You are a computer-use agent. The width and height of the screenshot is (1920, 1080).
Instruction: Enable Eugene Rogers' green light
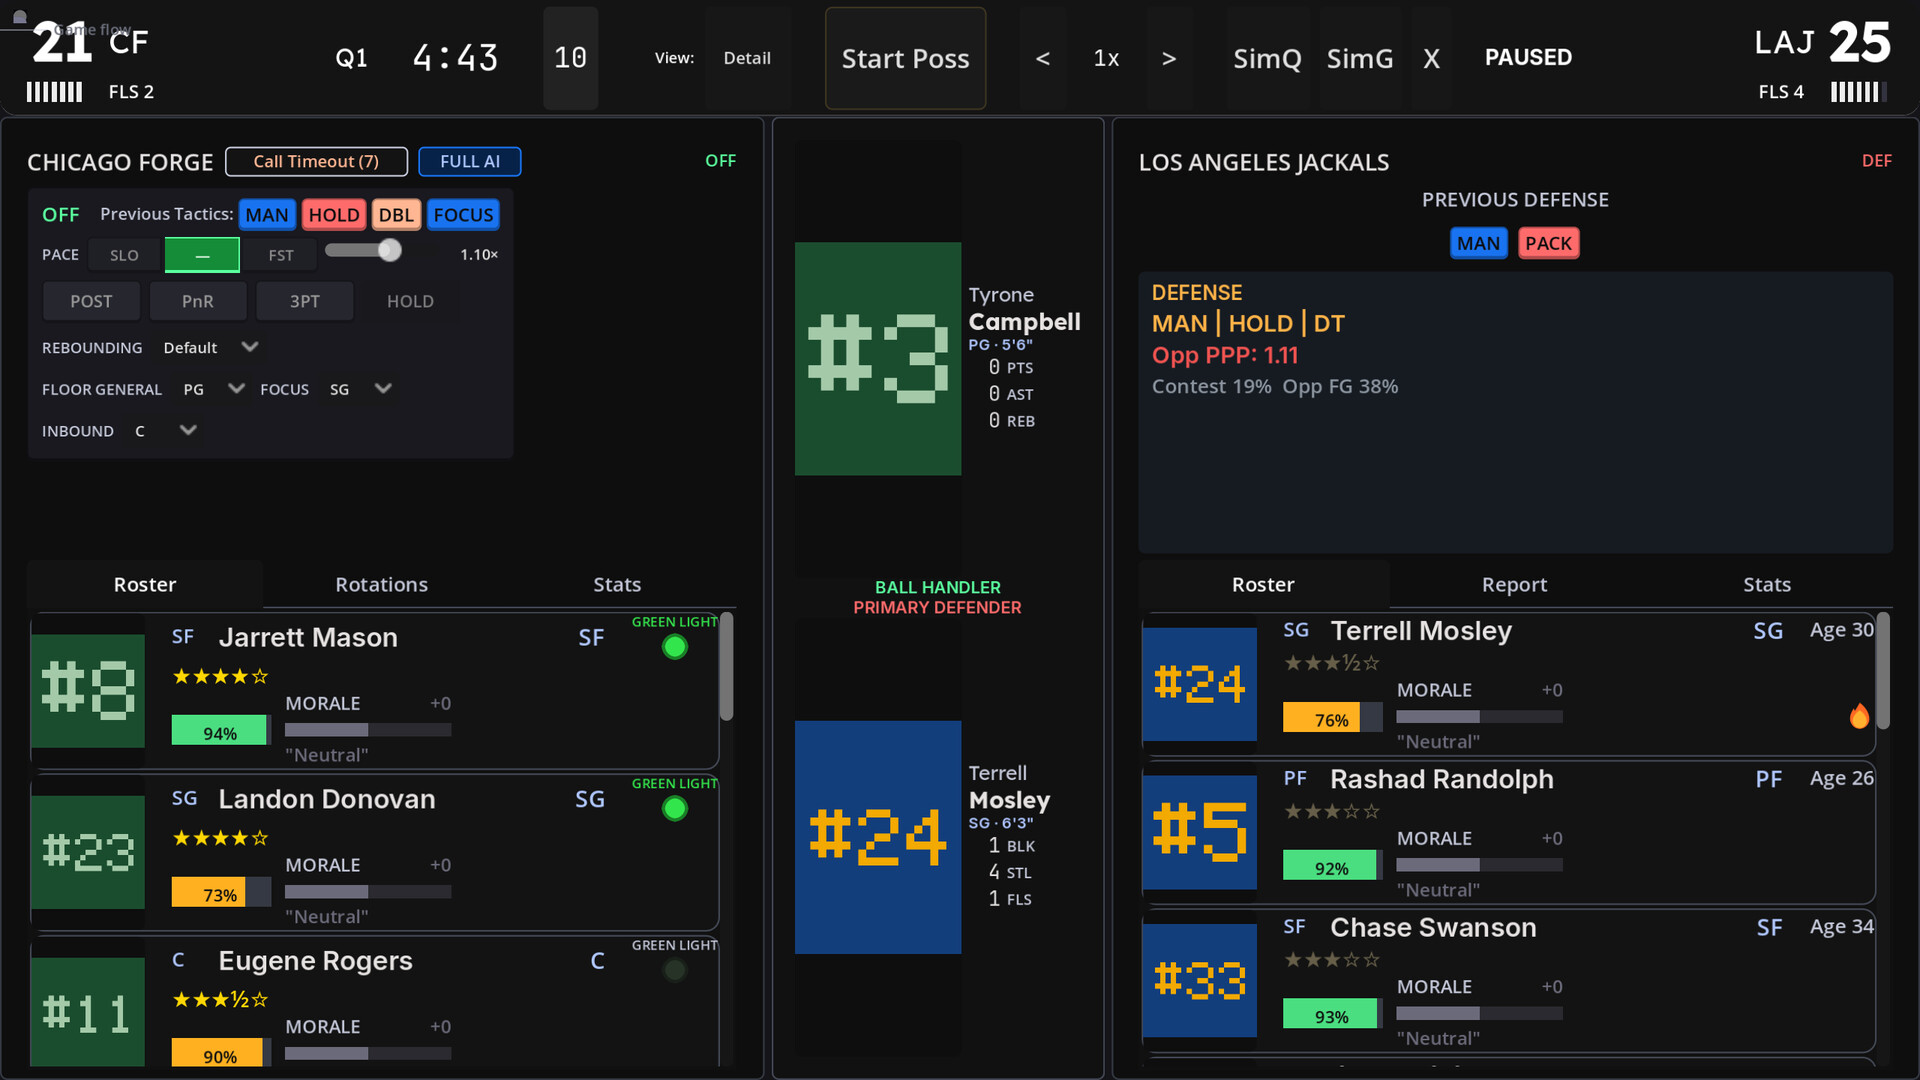pos(675,970)
